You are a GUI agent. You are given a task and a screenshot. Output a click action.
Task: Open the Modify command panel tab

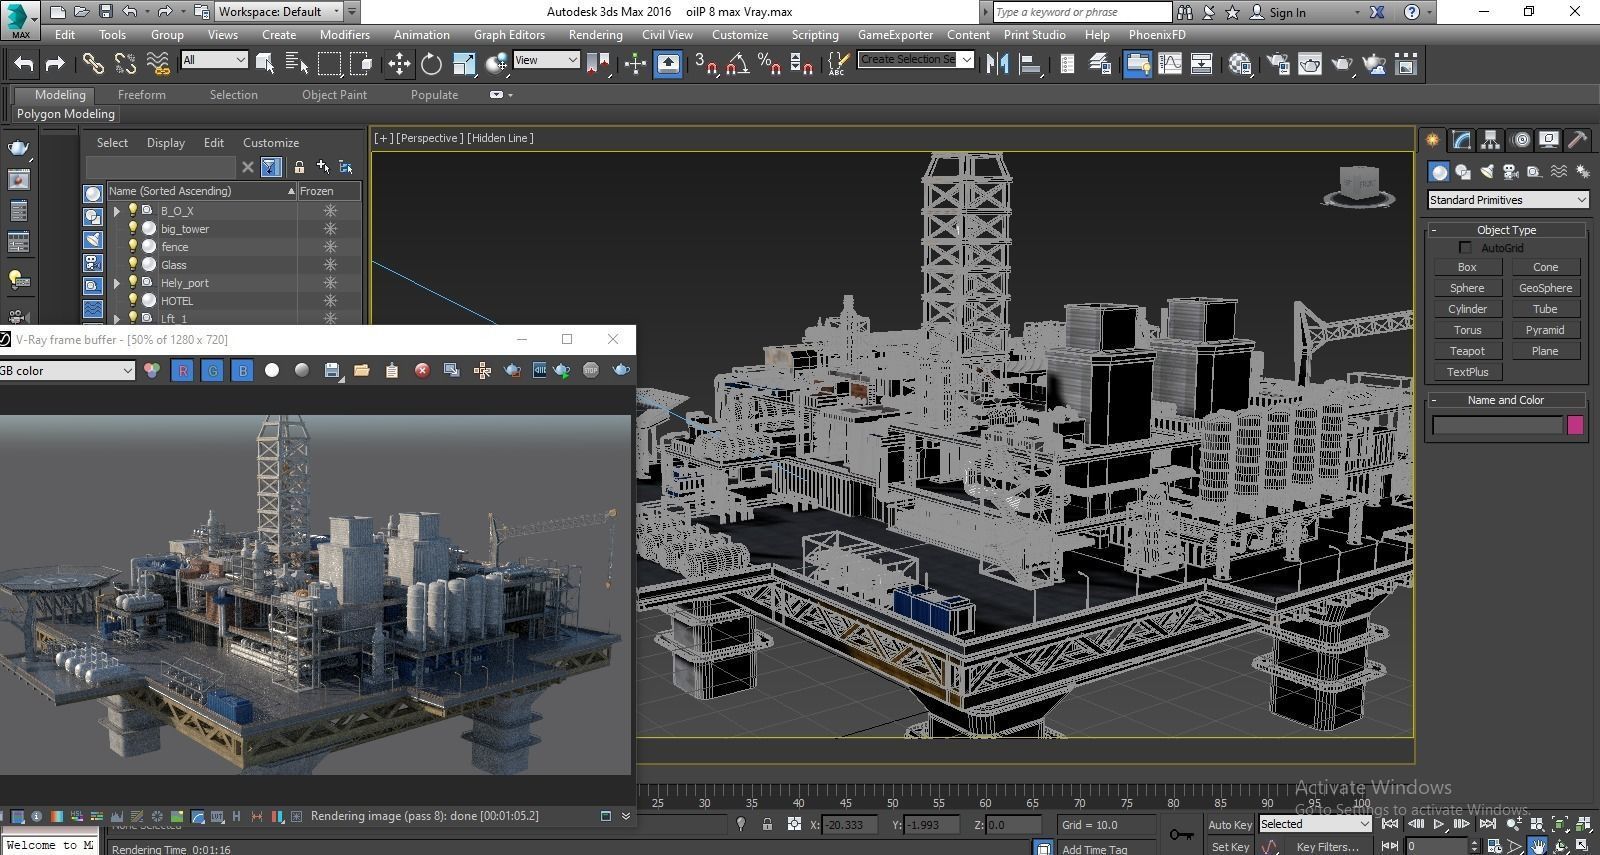(1462, 139)
